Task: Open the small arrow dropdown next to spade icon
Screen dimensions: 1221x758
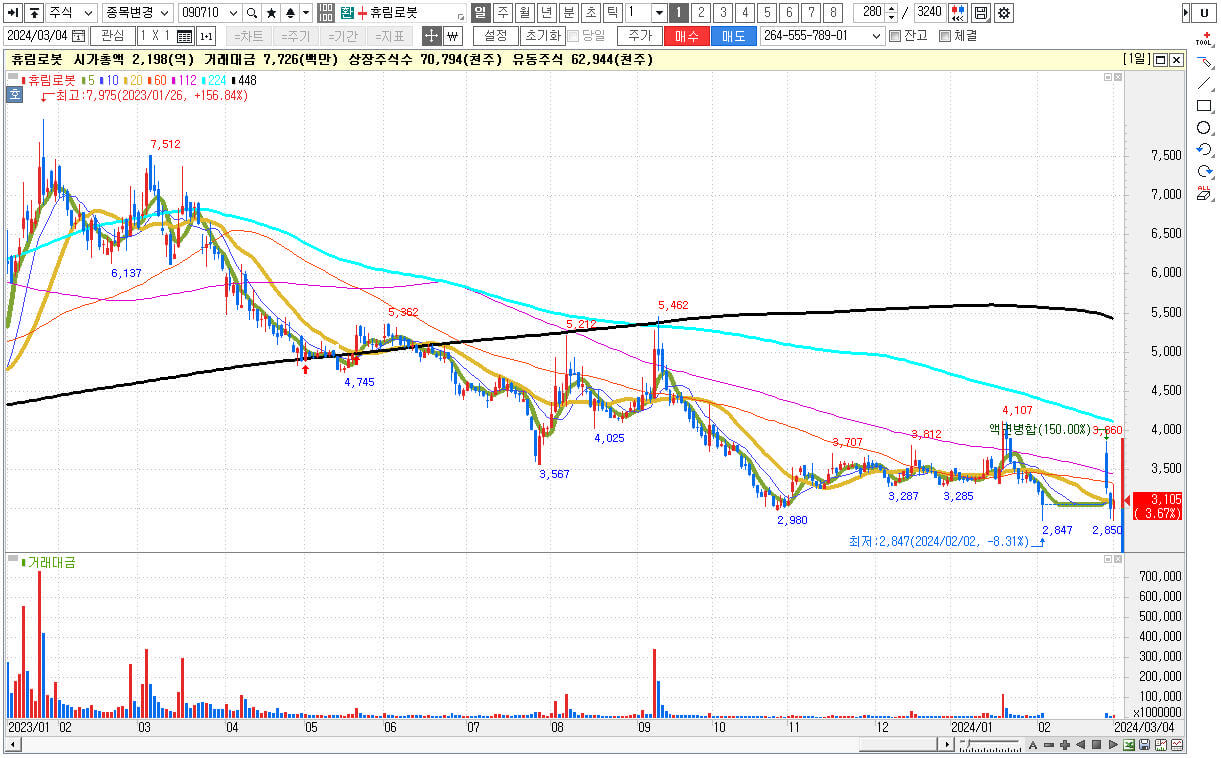Action: pos(305,13)
